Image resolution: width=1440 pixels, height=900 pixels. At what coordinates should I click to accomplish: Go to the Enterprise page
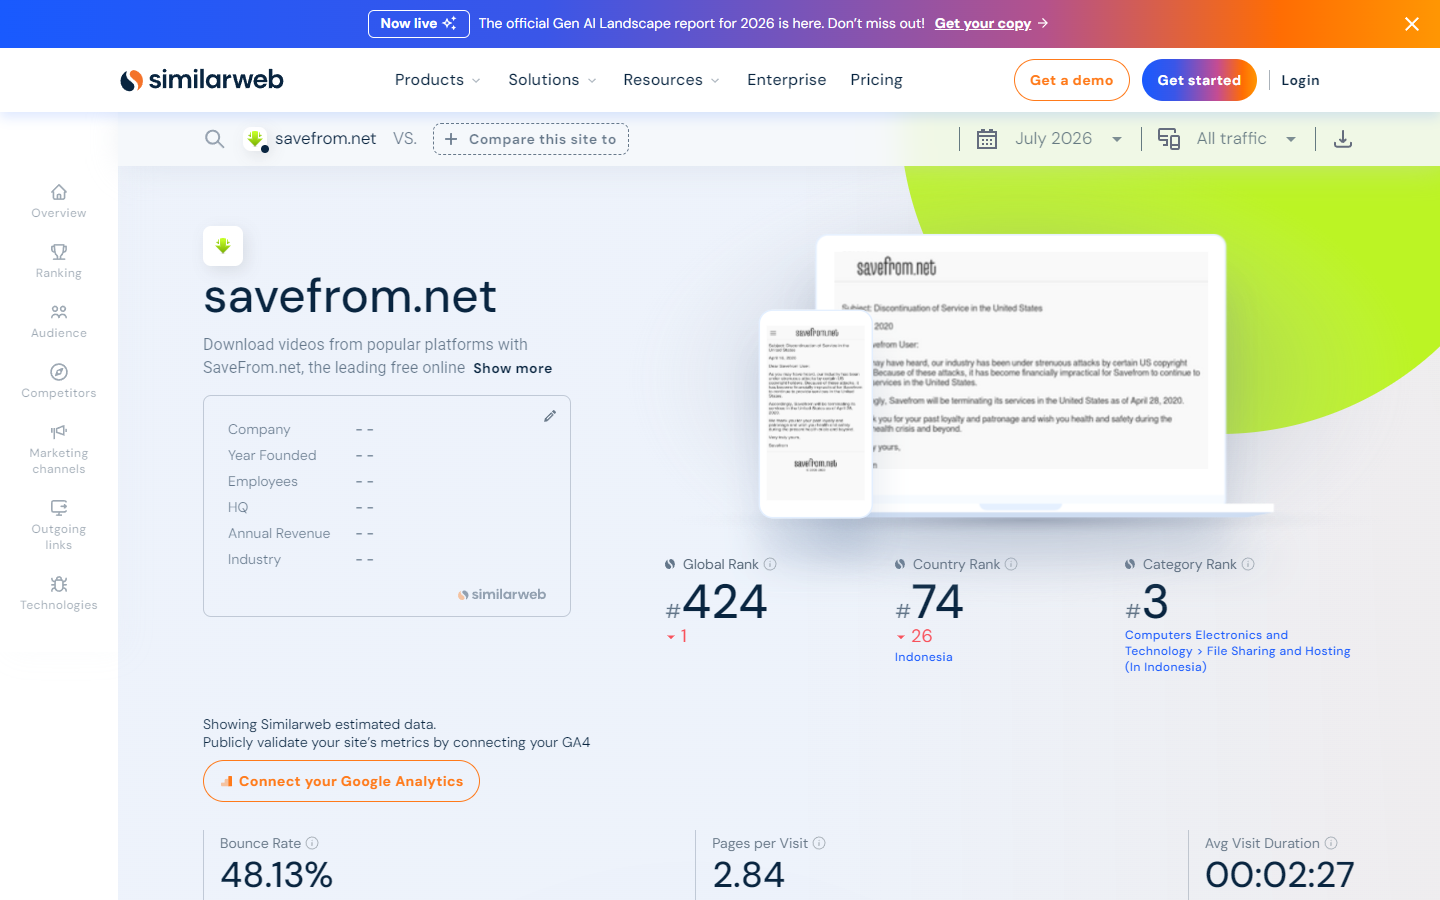[x=787, y=80]
